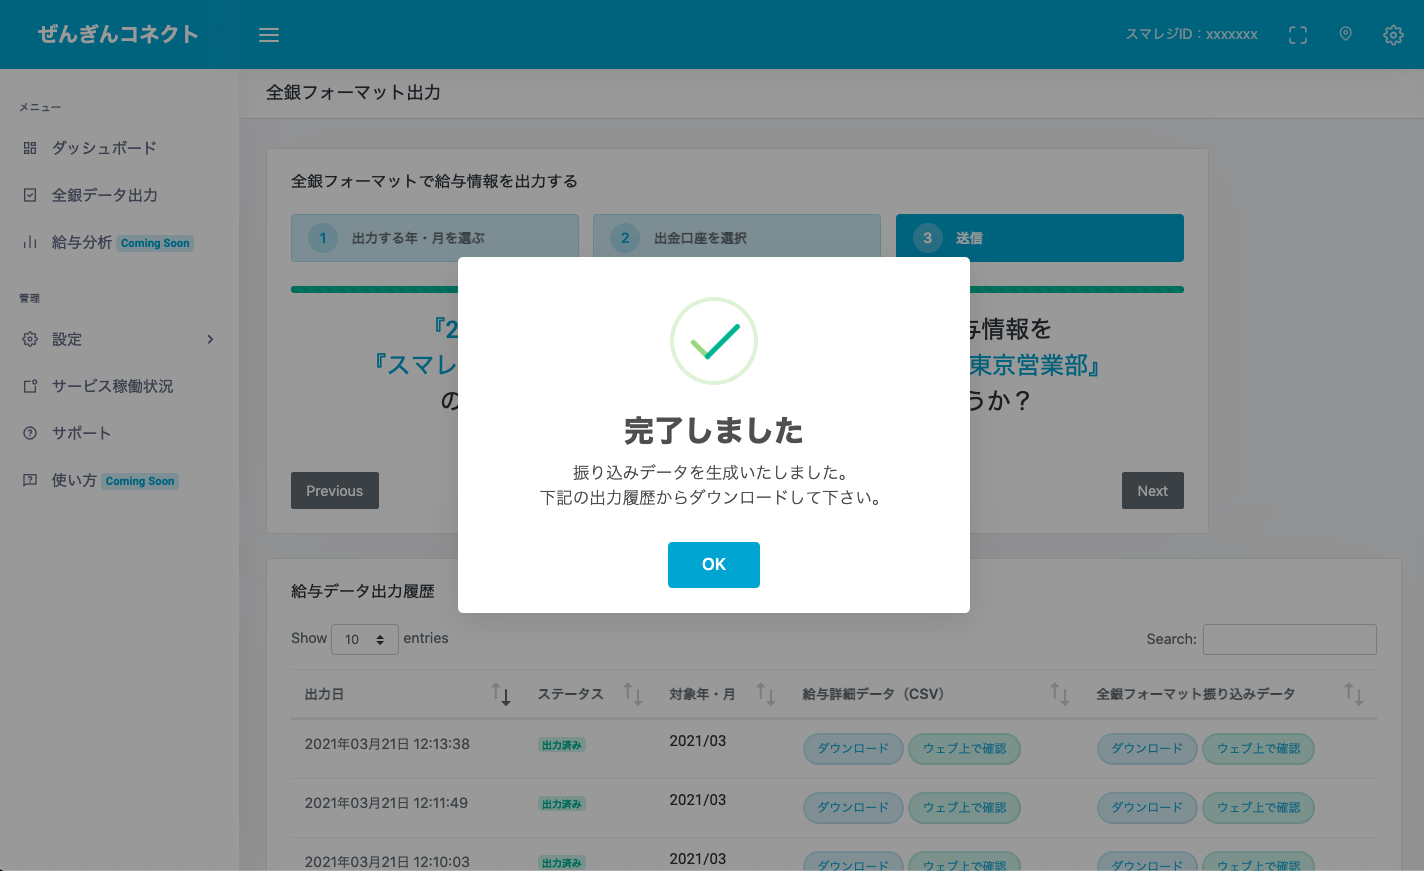
Task: Open the サポート help icon
Action: click(30, 433)
